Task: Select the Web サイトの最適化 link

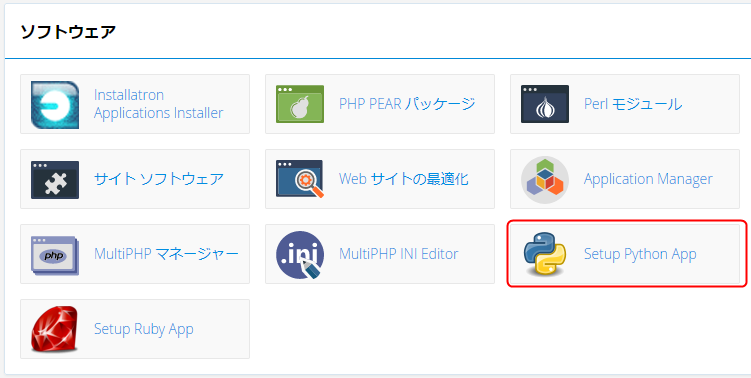Action: [x=404, y=179]
